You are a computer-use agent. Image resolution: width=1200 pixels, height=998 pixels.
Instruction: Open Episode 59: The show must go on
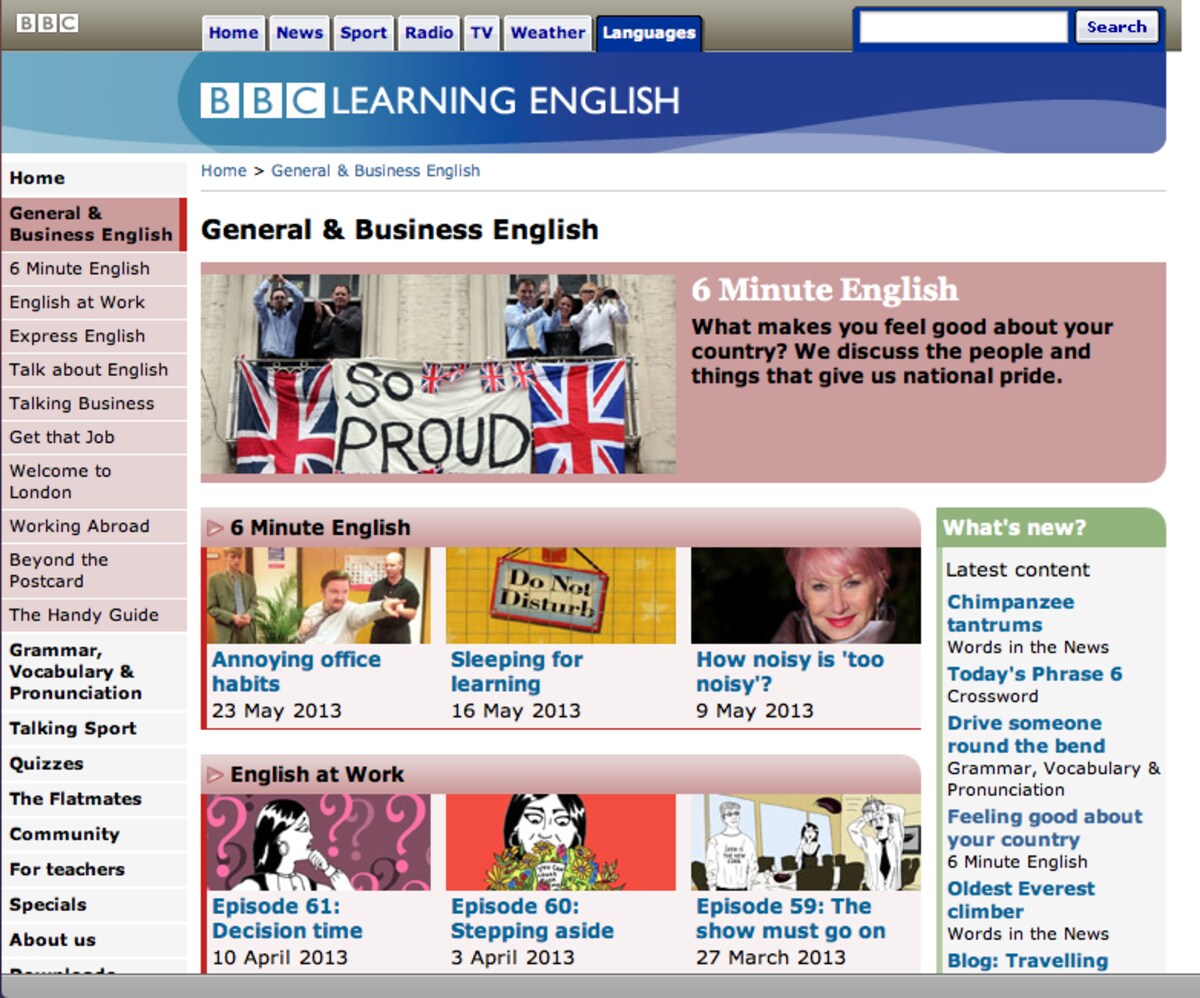click(791, 919)
